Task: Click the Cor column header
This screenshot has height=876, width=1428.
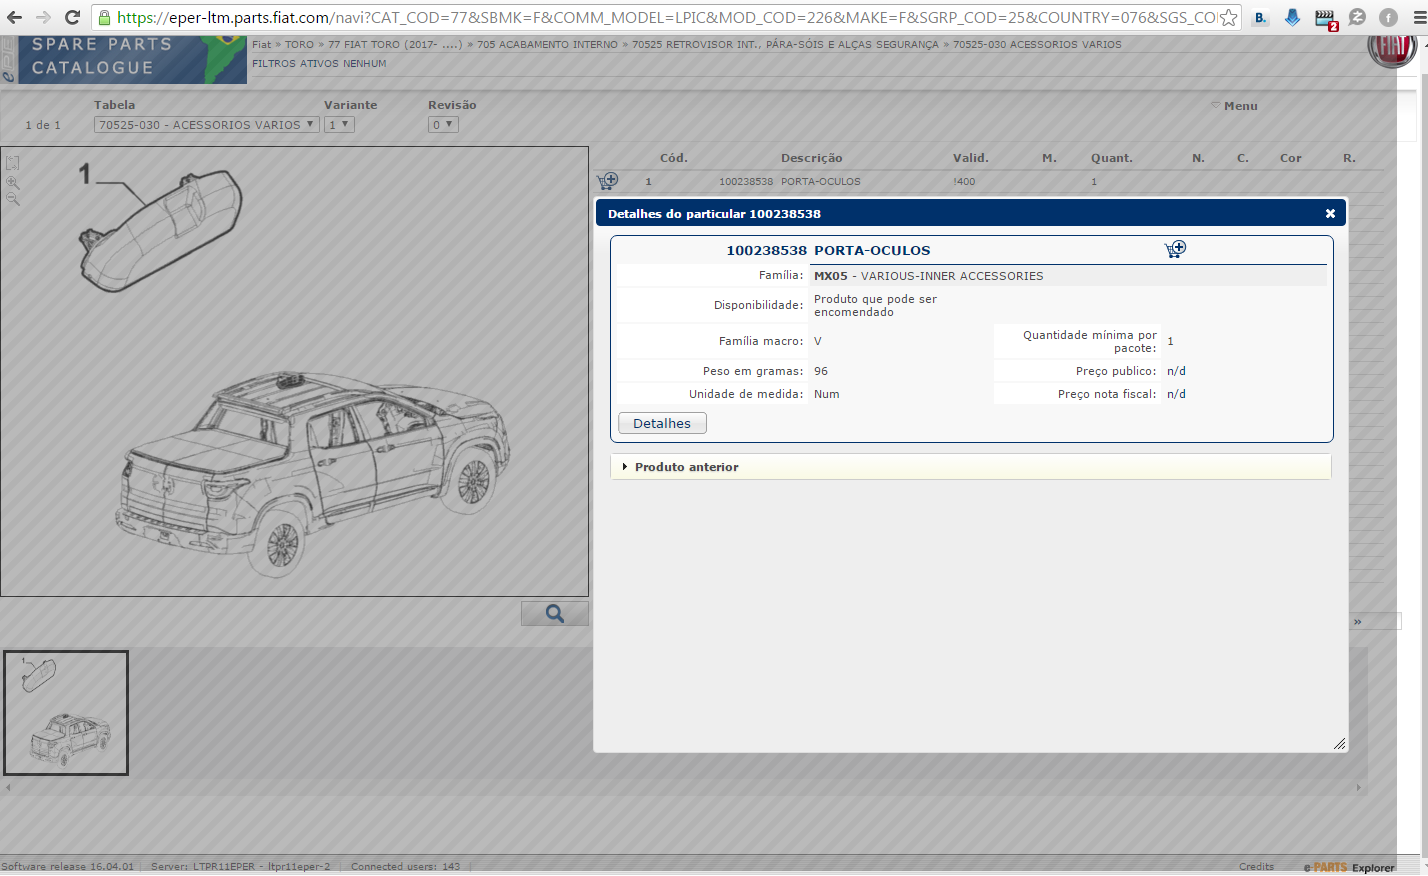Action: pos(1290,158)
